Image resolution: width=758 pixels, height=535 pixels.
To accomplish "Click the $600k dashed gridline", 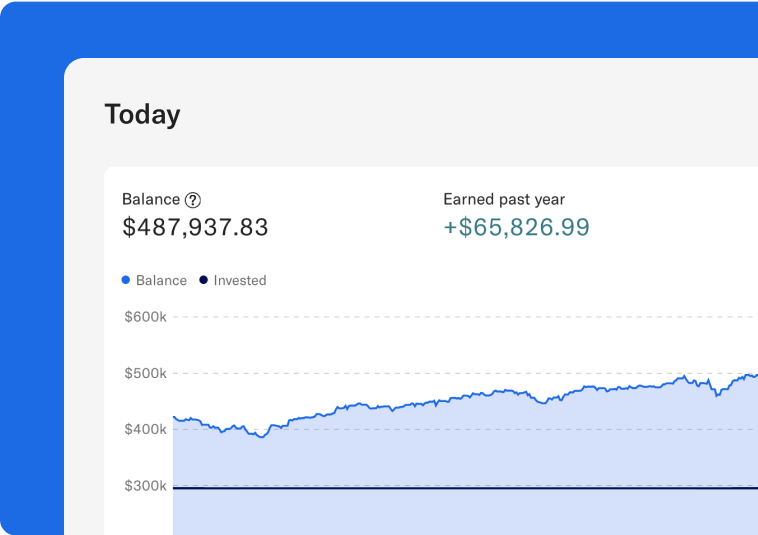I will point(450,317).
